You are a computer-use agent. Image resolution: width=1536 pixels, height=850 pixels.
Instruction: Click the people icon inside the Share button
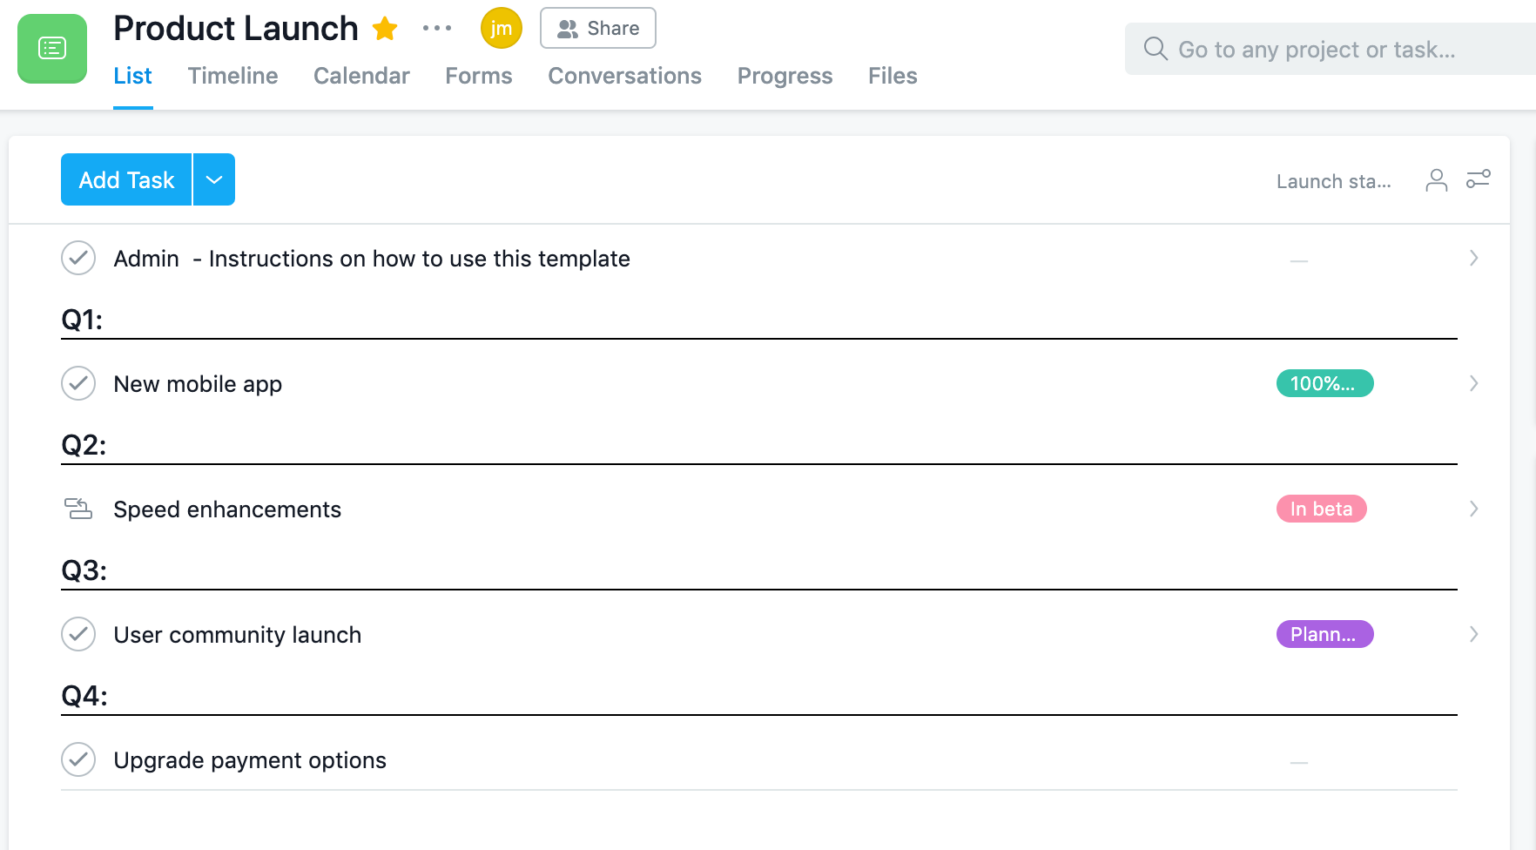click(568, 28)
